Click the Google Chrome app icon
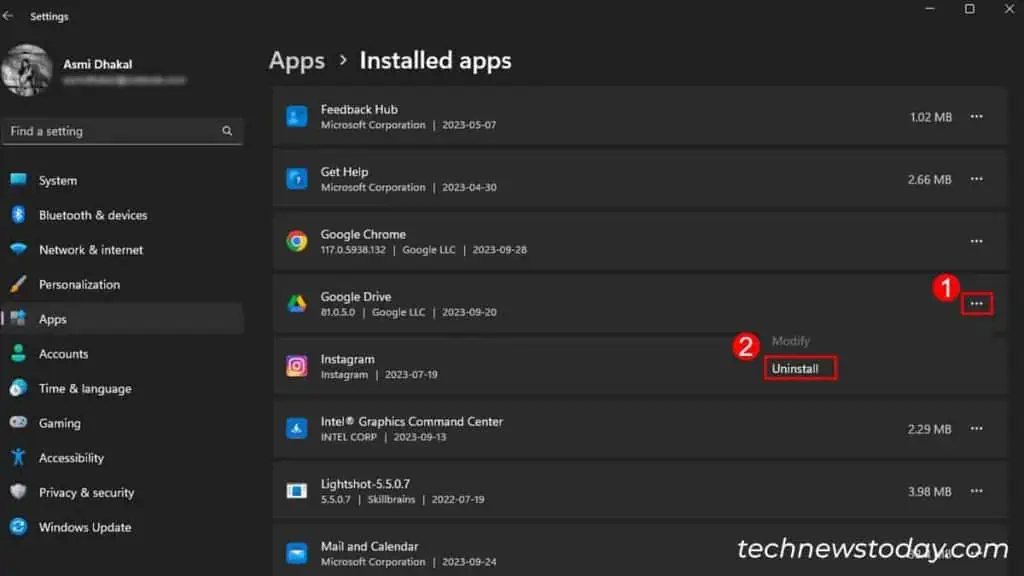Screen dimensions: 1024x576 (x=296, y=241)
